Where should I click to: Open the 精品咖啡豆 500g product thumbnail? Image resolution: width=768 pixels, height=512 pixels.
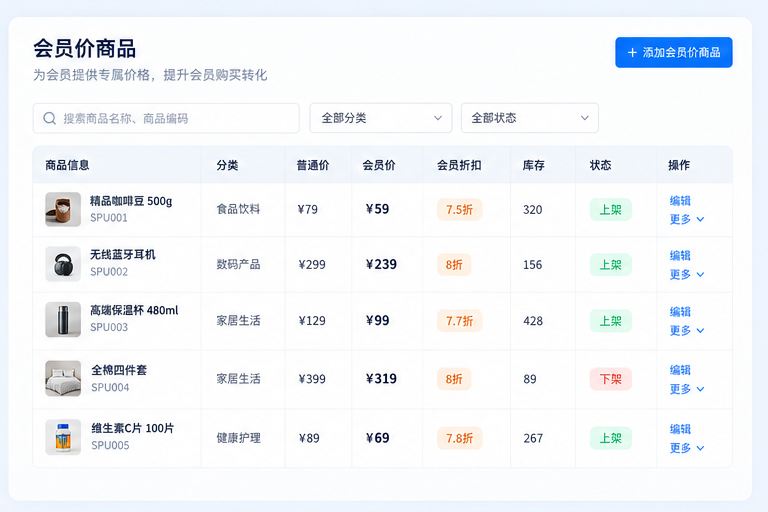pos(63,209)
